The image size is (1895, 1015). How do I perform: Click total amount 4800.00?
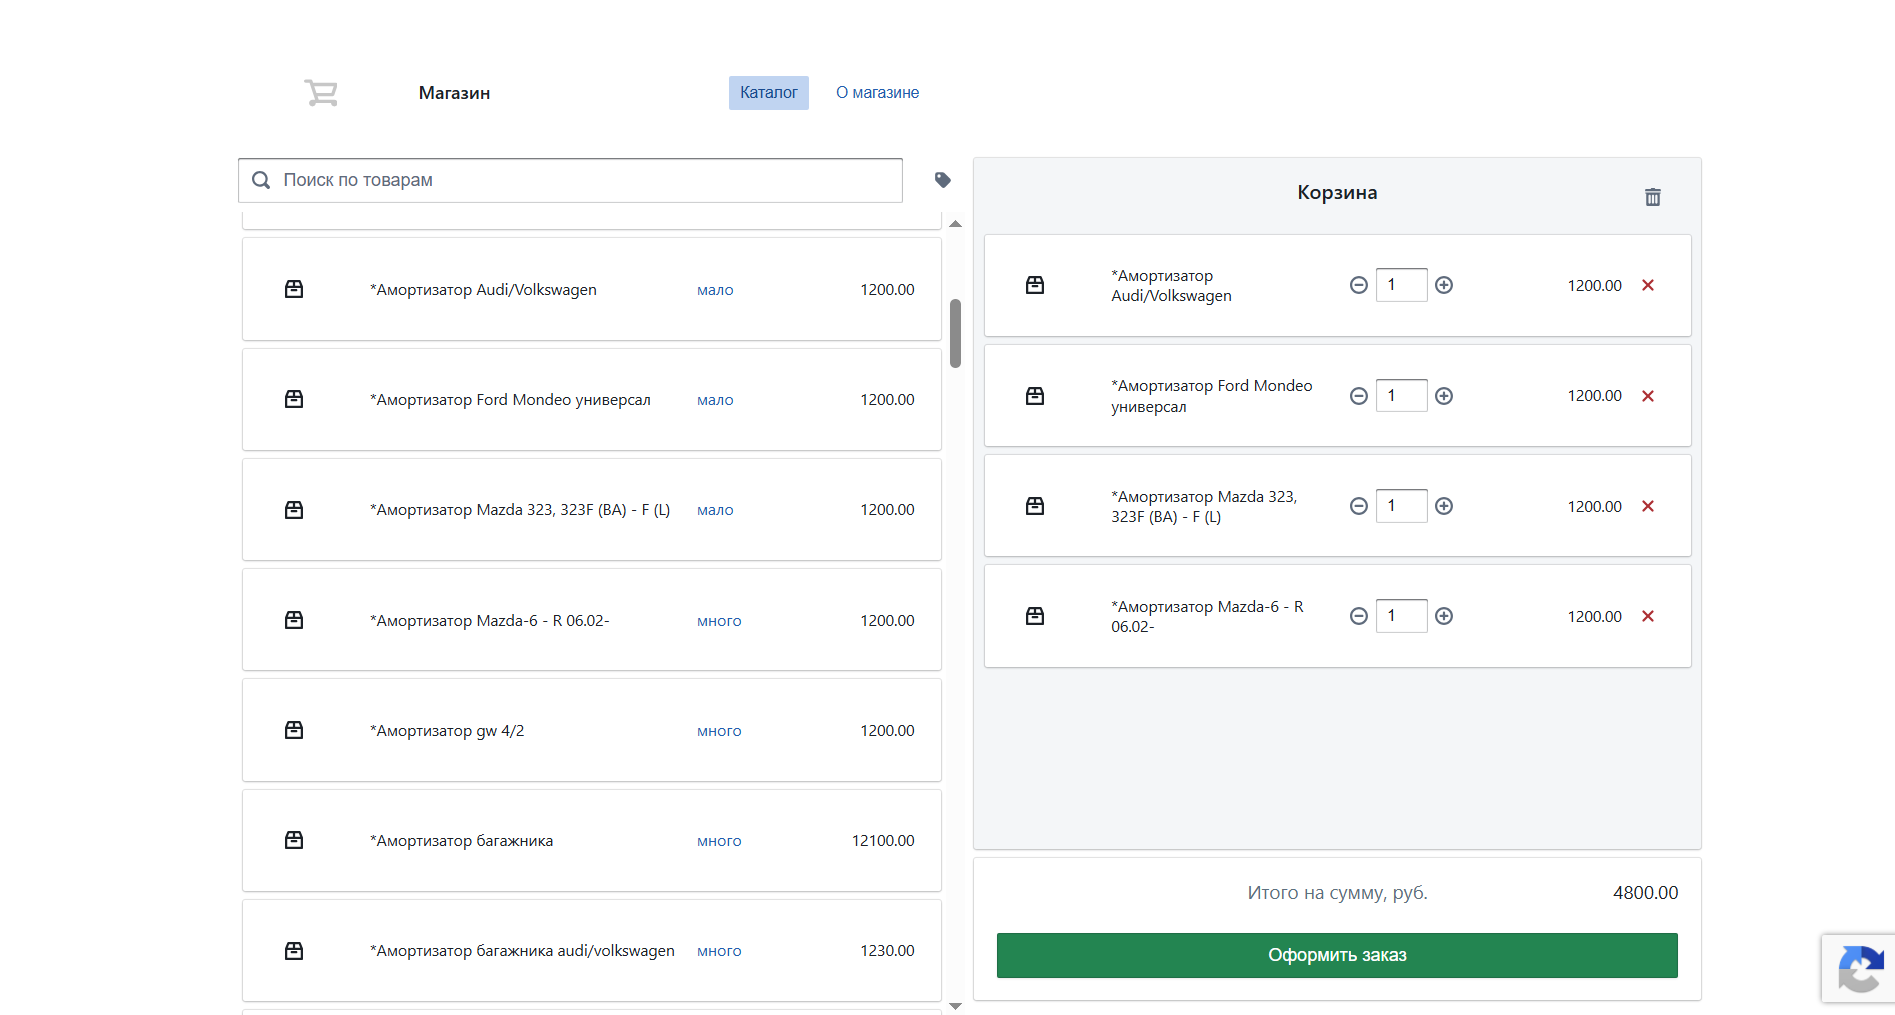[1645, 893]
